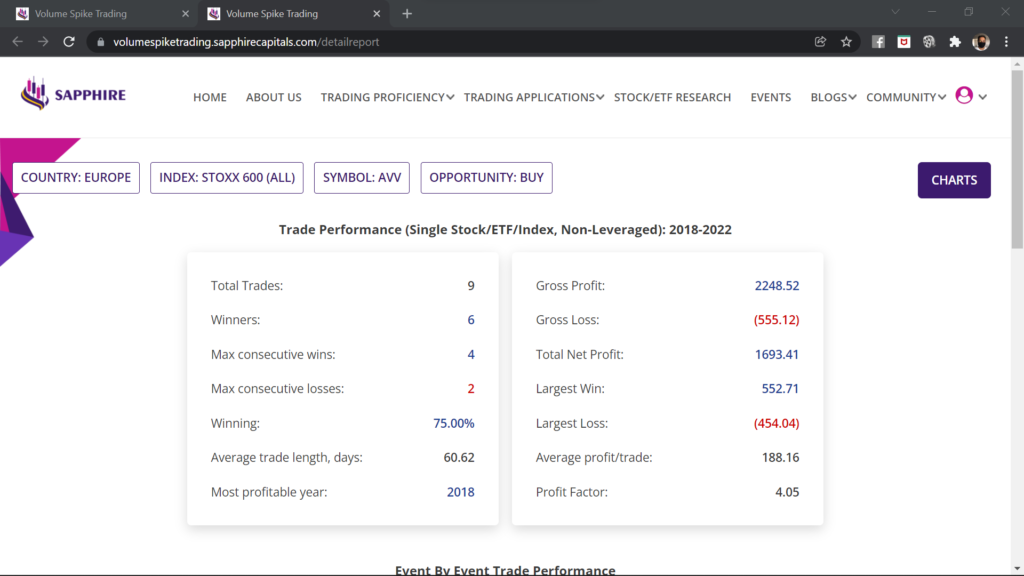Open Chrome's three-dot menu
This screenshot has width=1024, height=576.
(x=1006, y=42)
